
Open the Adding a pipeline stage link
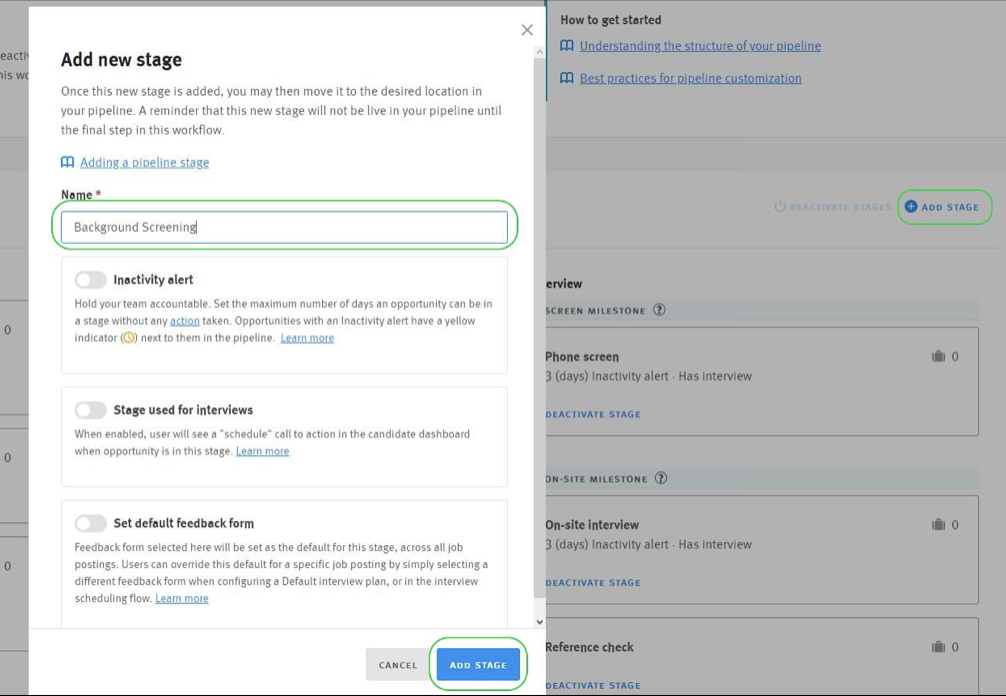tap(145, 162)
